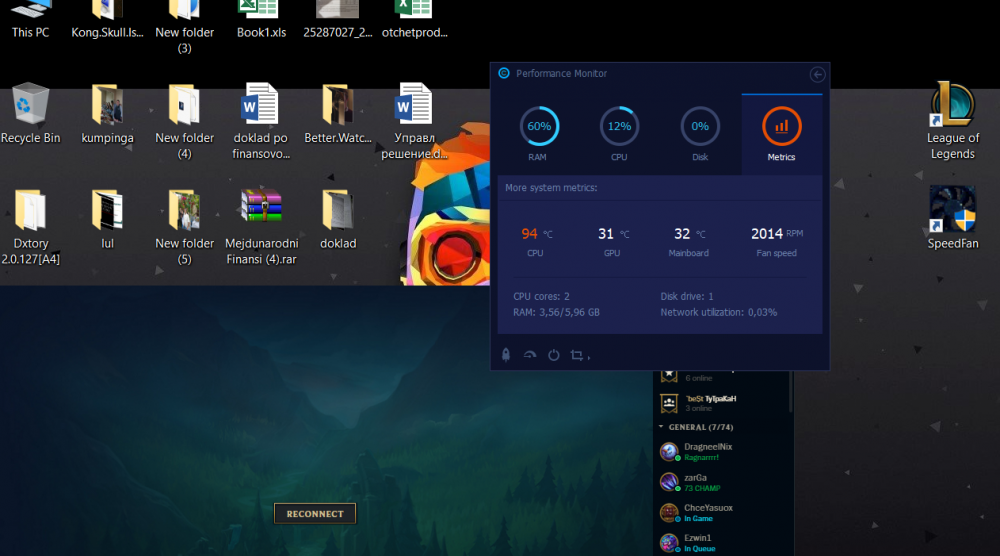Click the RAM: 3,56/5,96 GB text
The height and width of the screenshot is (556, 1000).
(x=556, y=312)
